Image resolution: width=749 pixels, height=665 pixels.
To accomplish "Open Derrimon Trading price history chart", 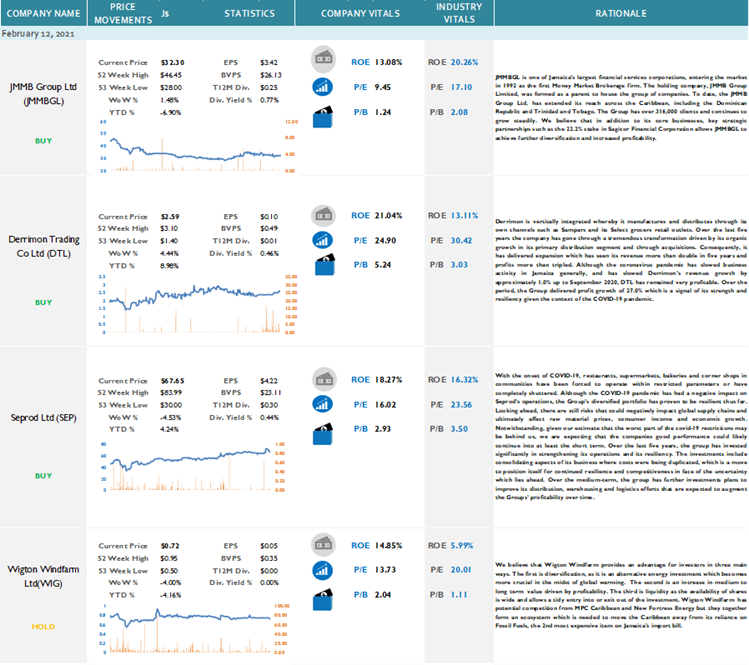I will 198,304.
